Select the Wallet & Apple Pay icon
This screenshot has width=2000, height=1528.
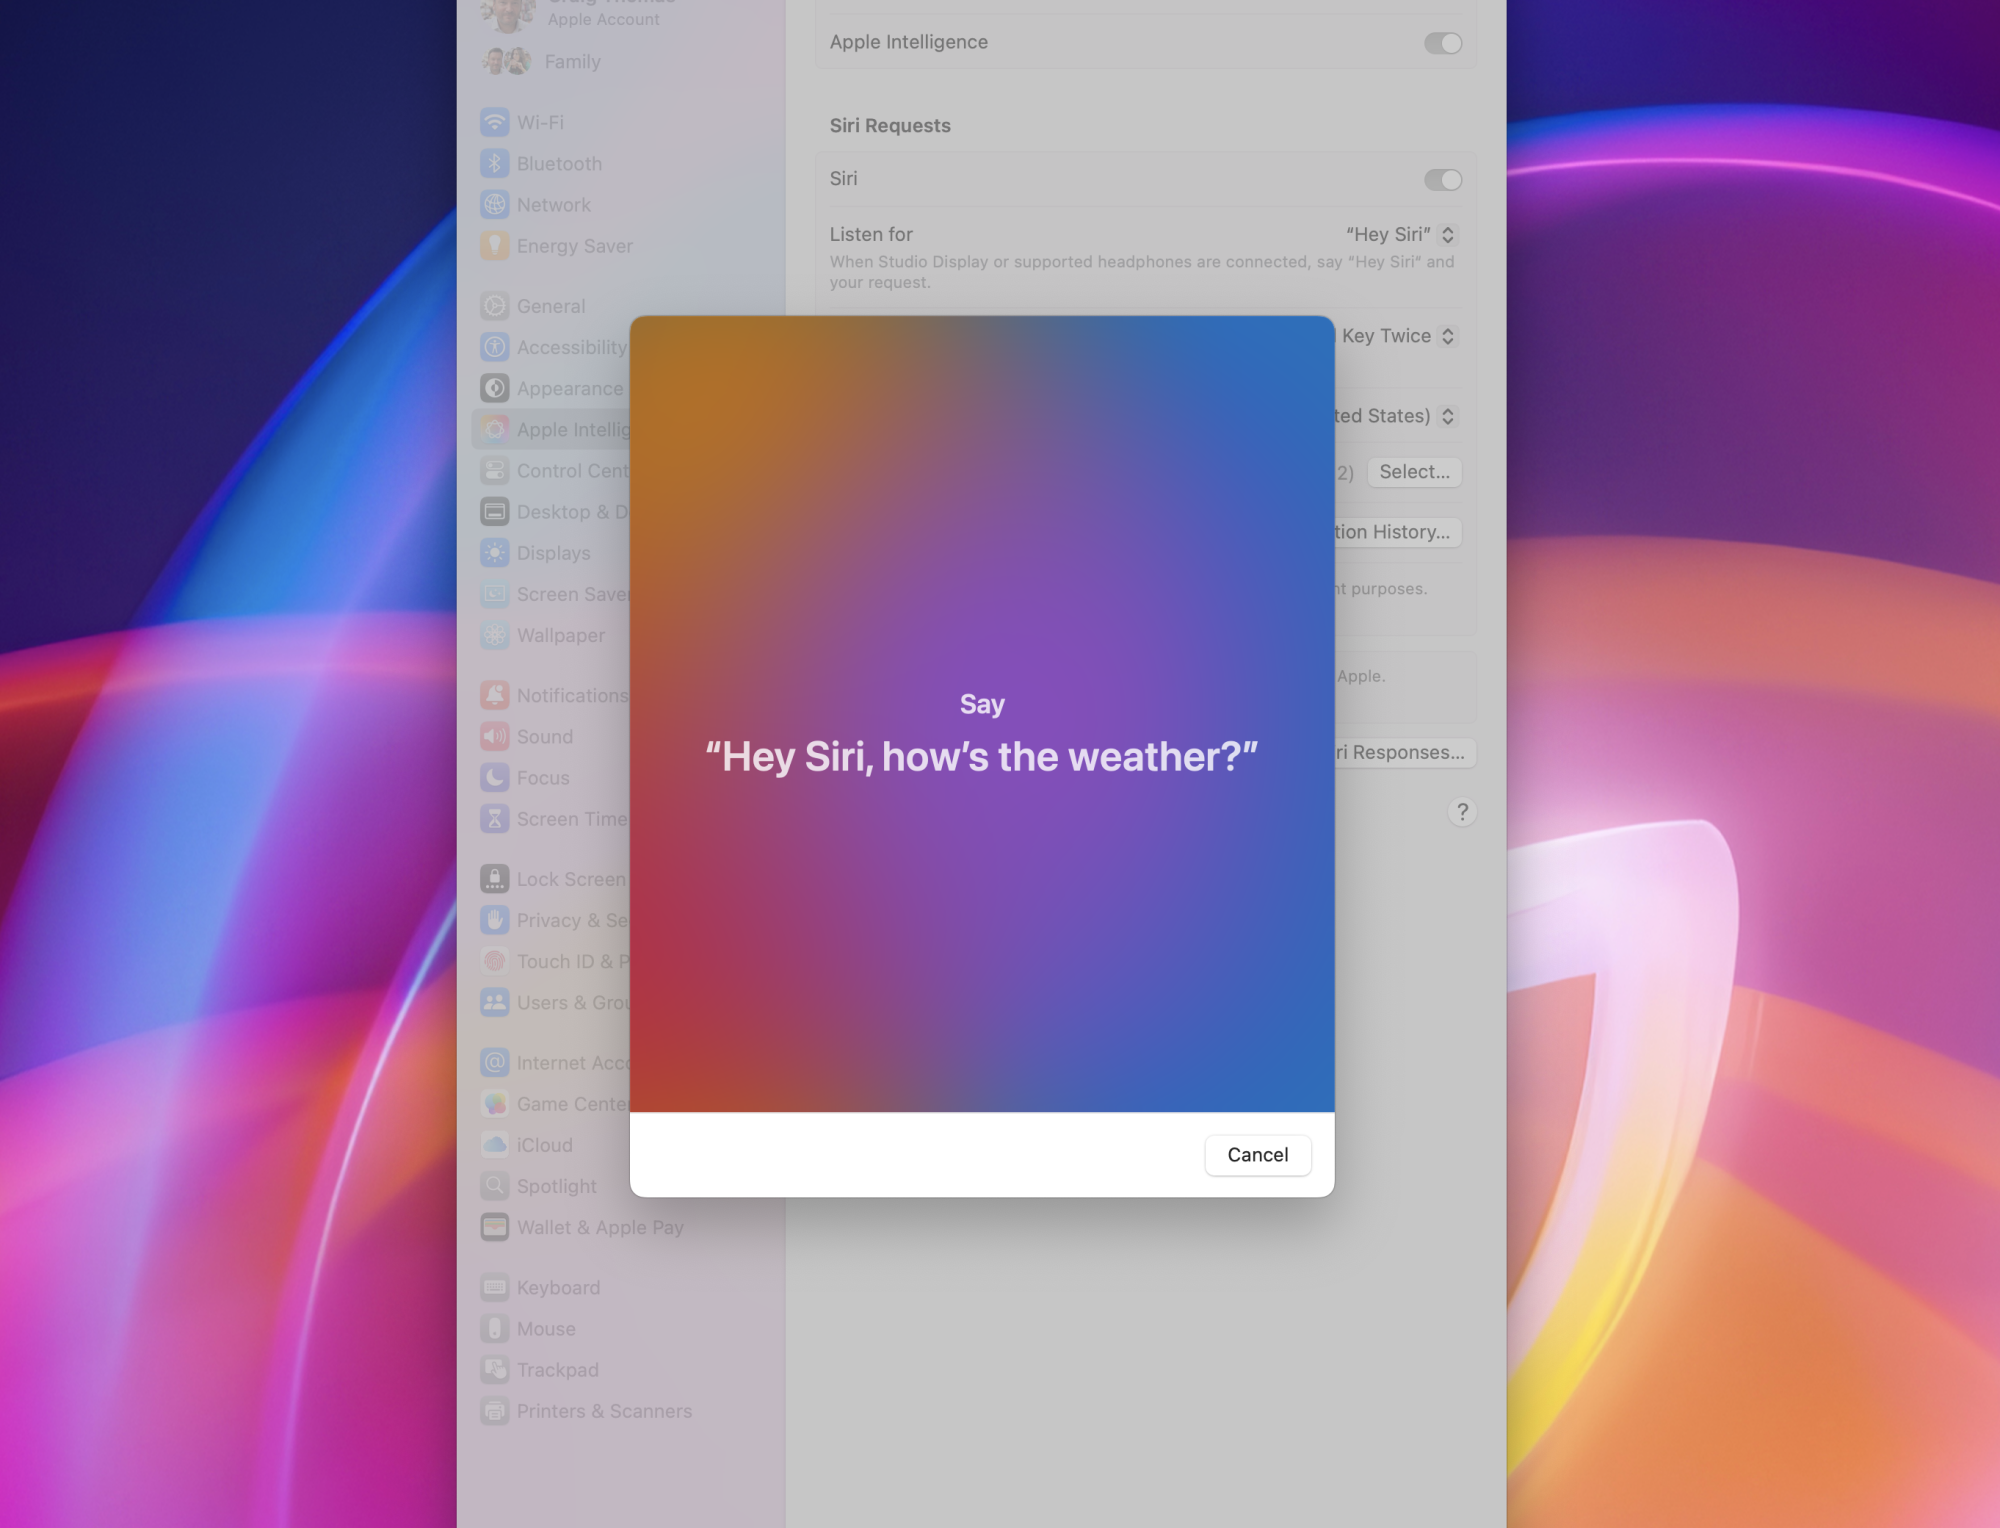[x=495, y=1226]
